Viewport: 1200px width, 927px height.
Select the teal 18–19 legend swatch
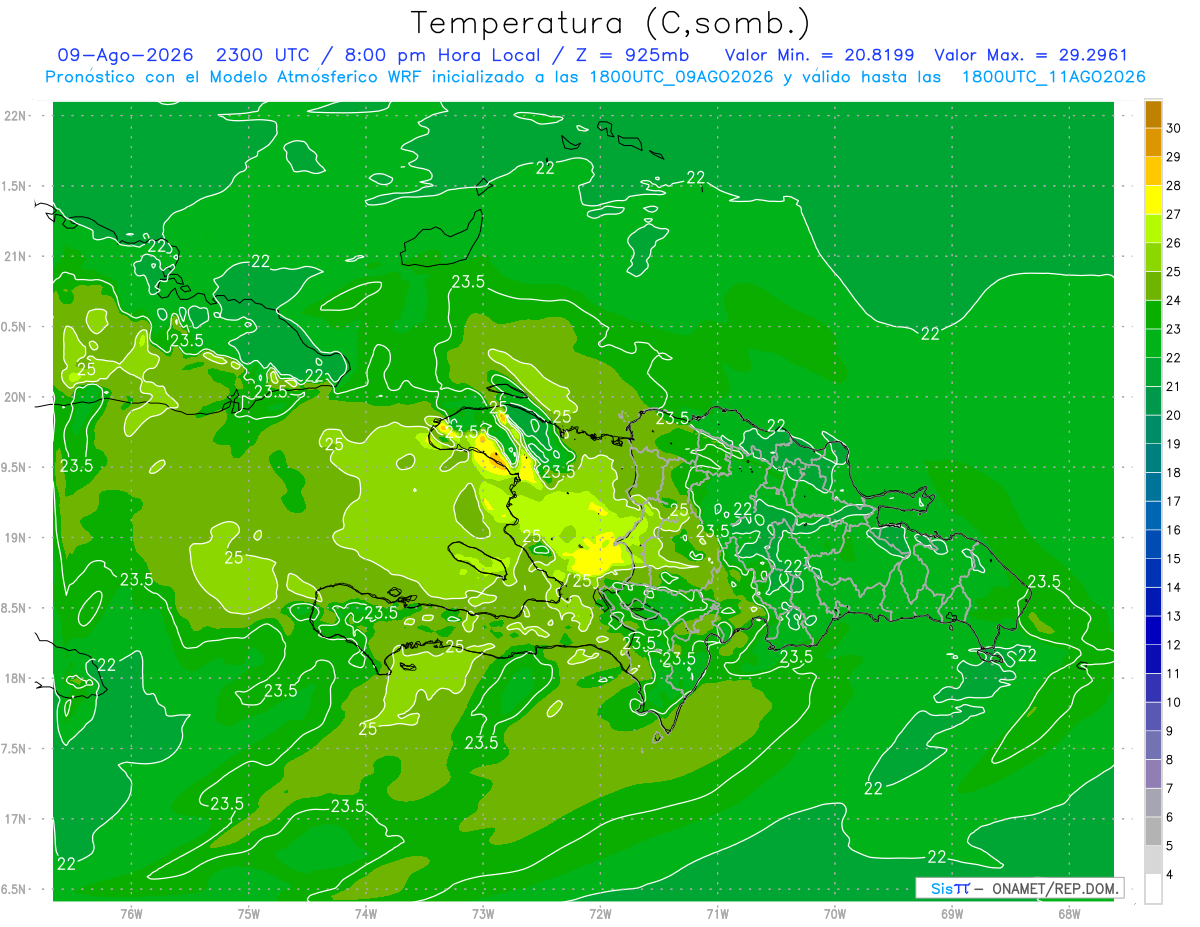(1153, 458)
